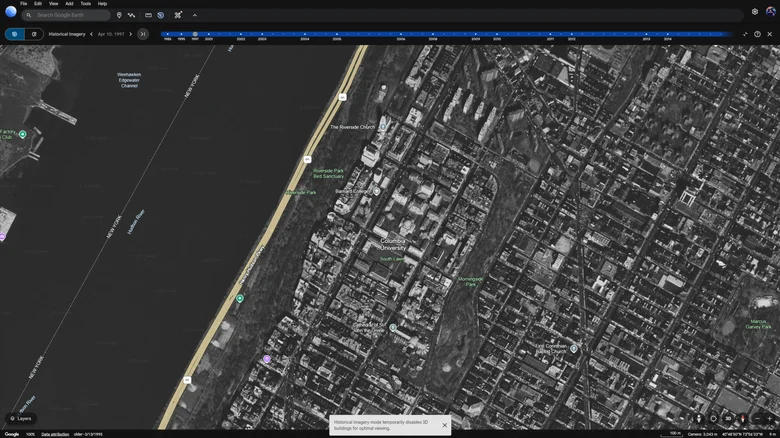Click the Cathedral of St. John marker
The image size is (780, 438).
pyautogui.click(x=392, y=328)
